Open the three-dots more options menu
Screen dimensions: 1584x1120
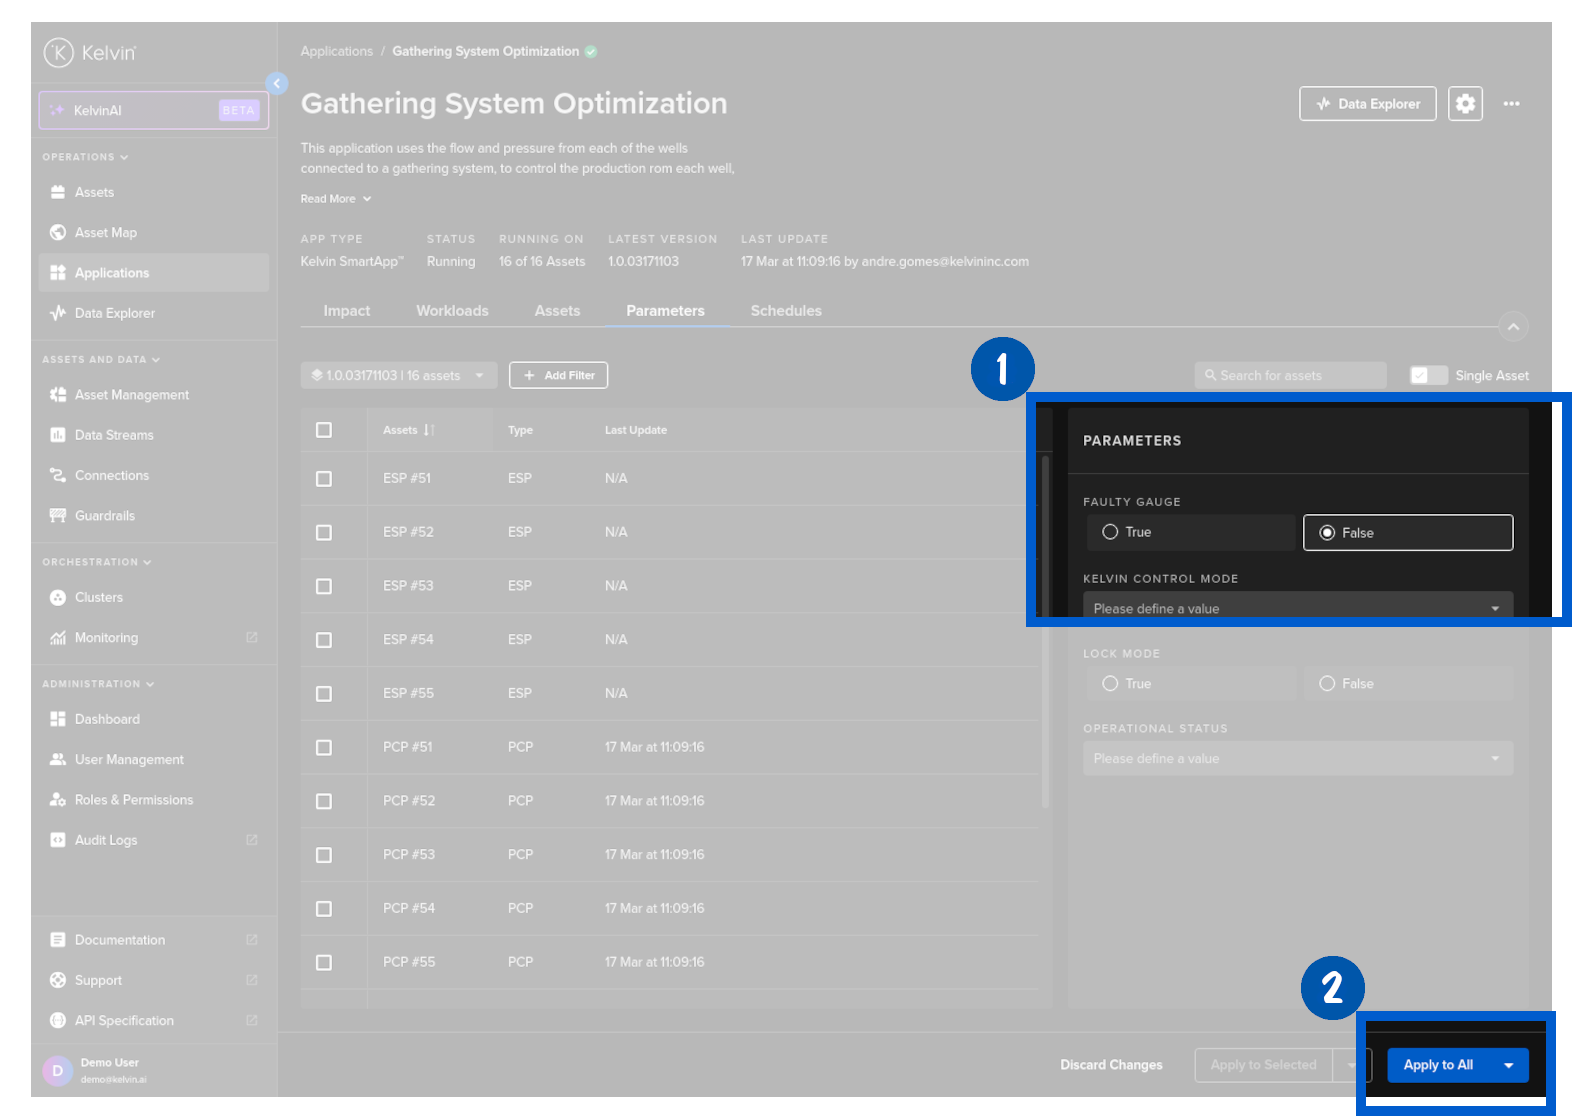[x=1511, y=104]
